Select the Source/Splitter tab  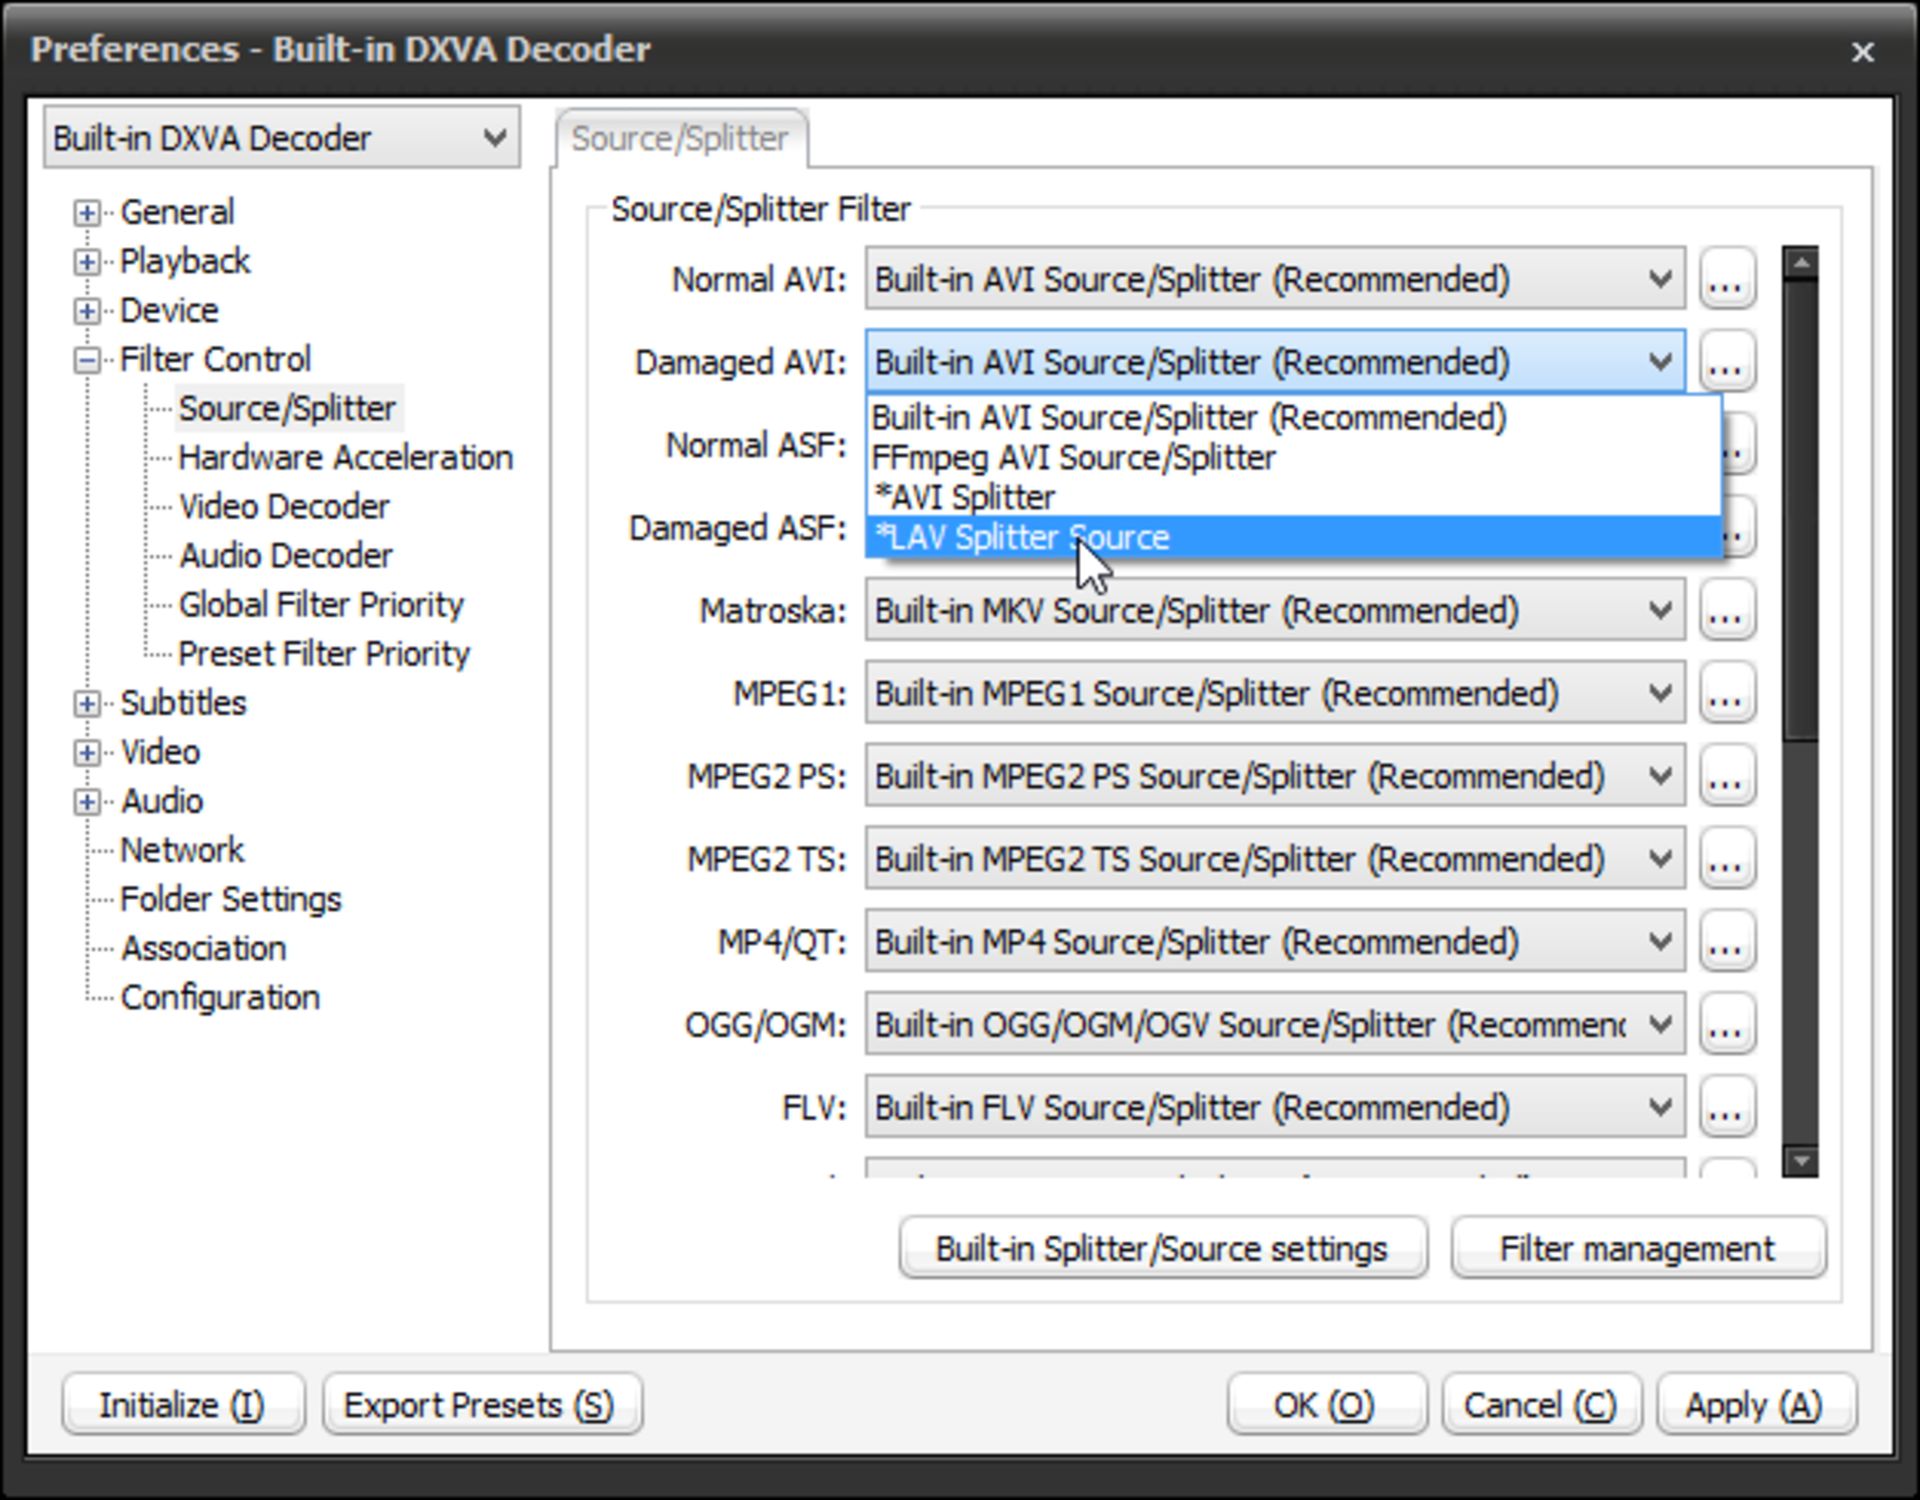tap(680, 139)
